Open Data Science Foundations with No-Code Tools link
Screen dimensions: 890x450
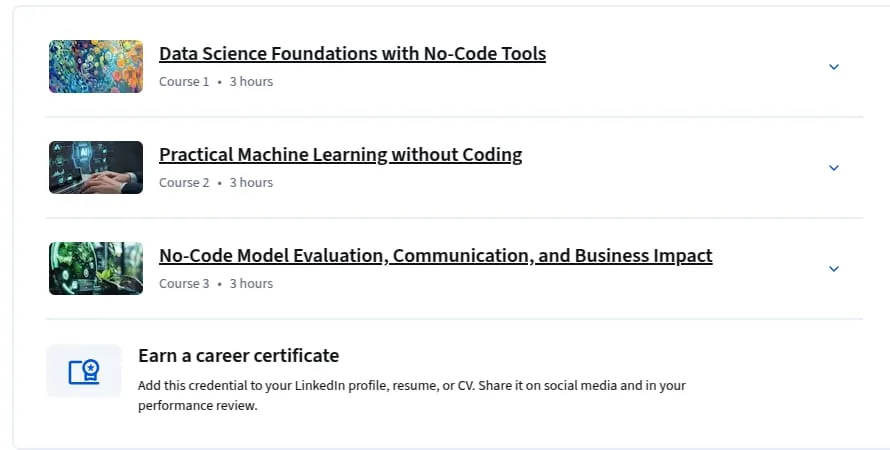click(352, 53)
